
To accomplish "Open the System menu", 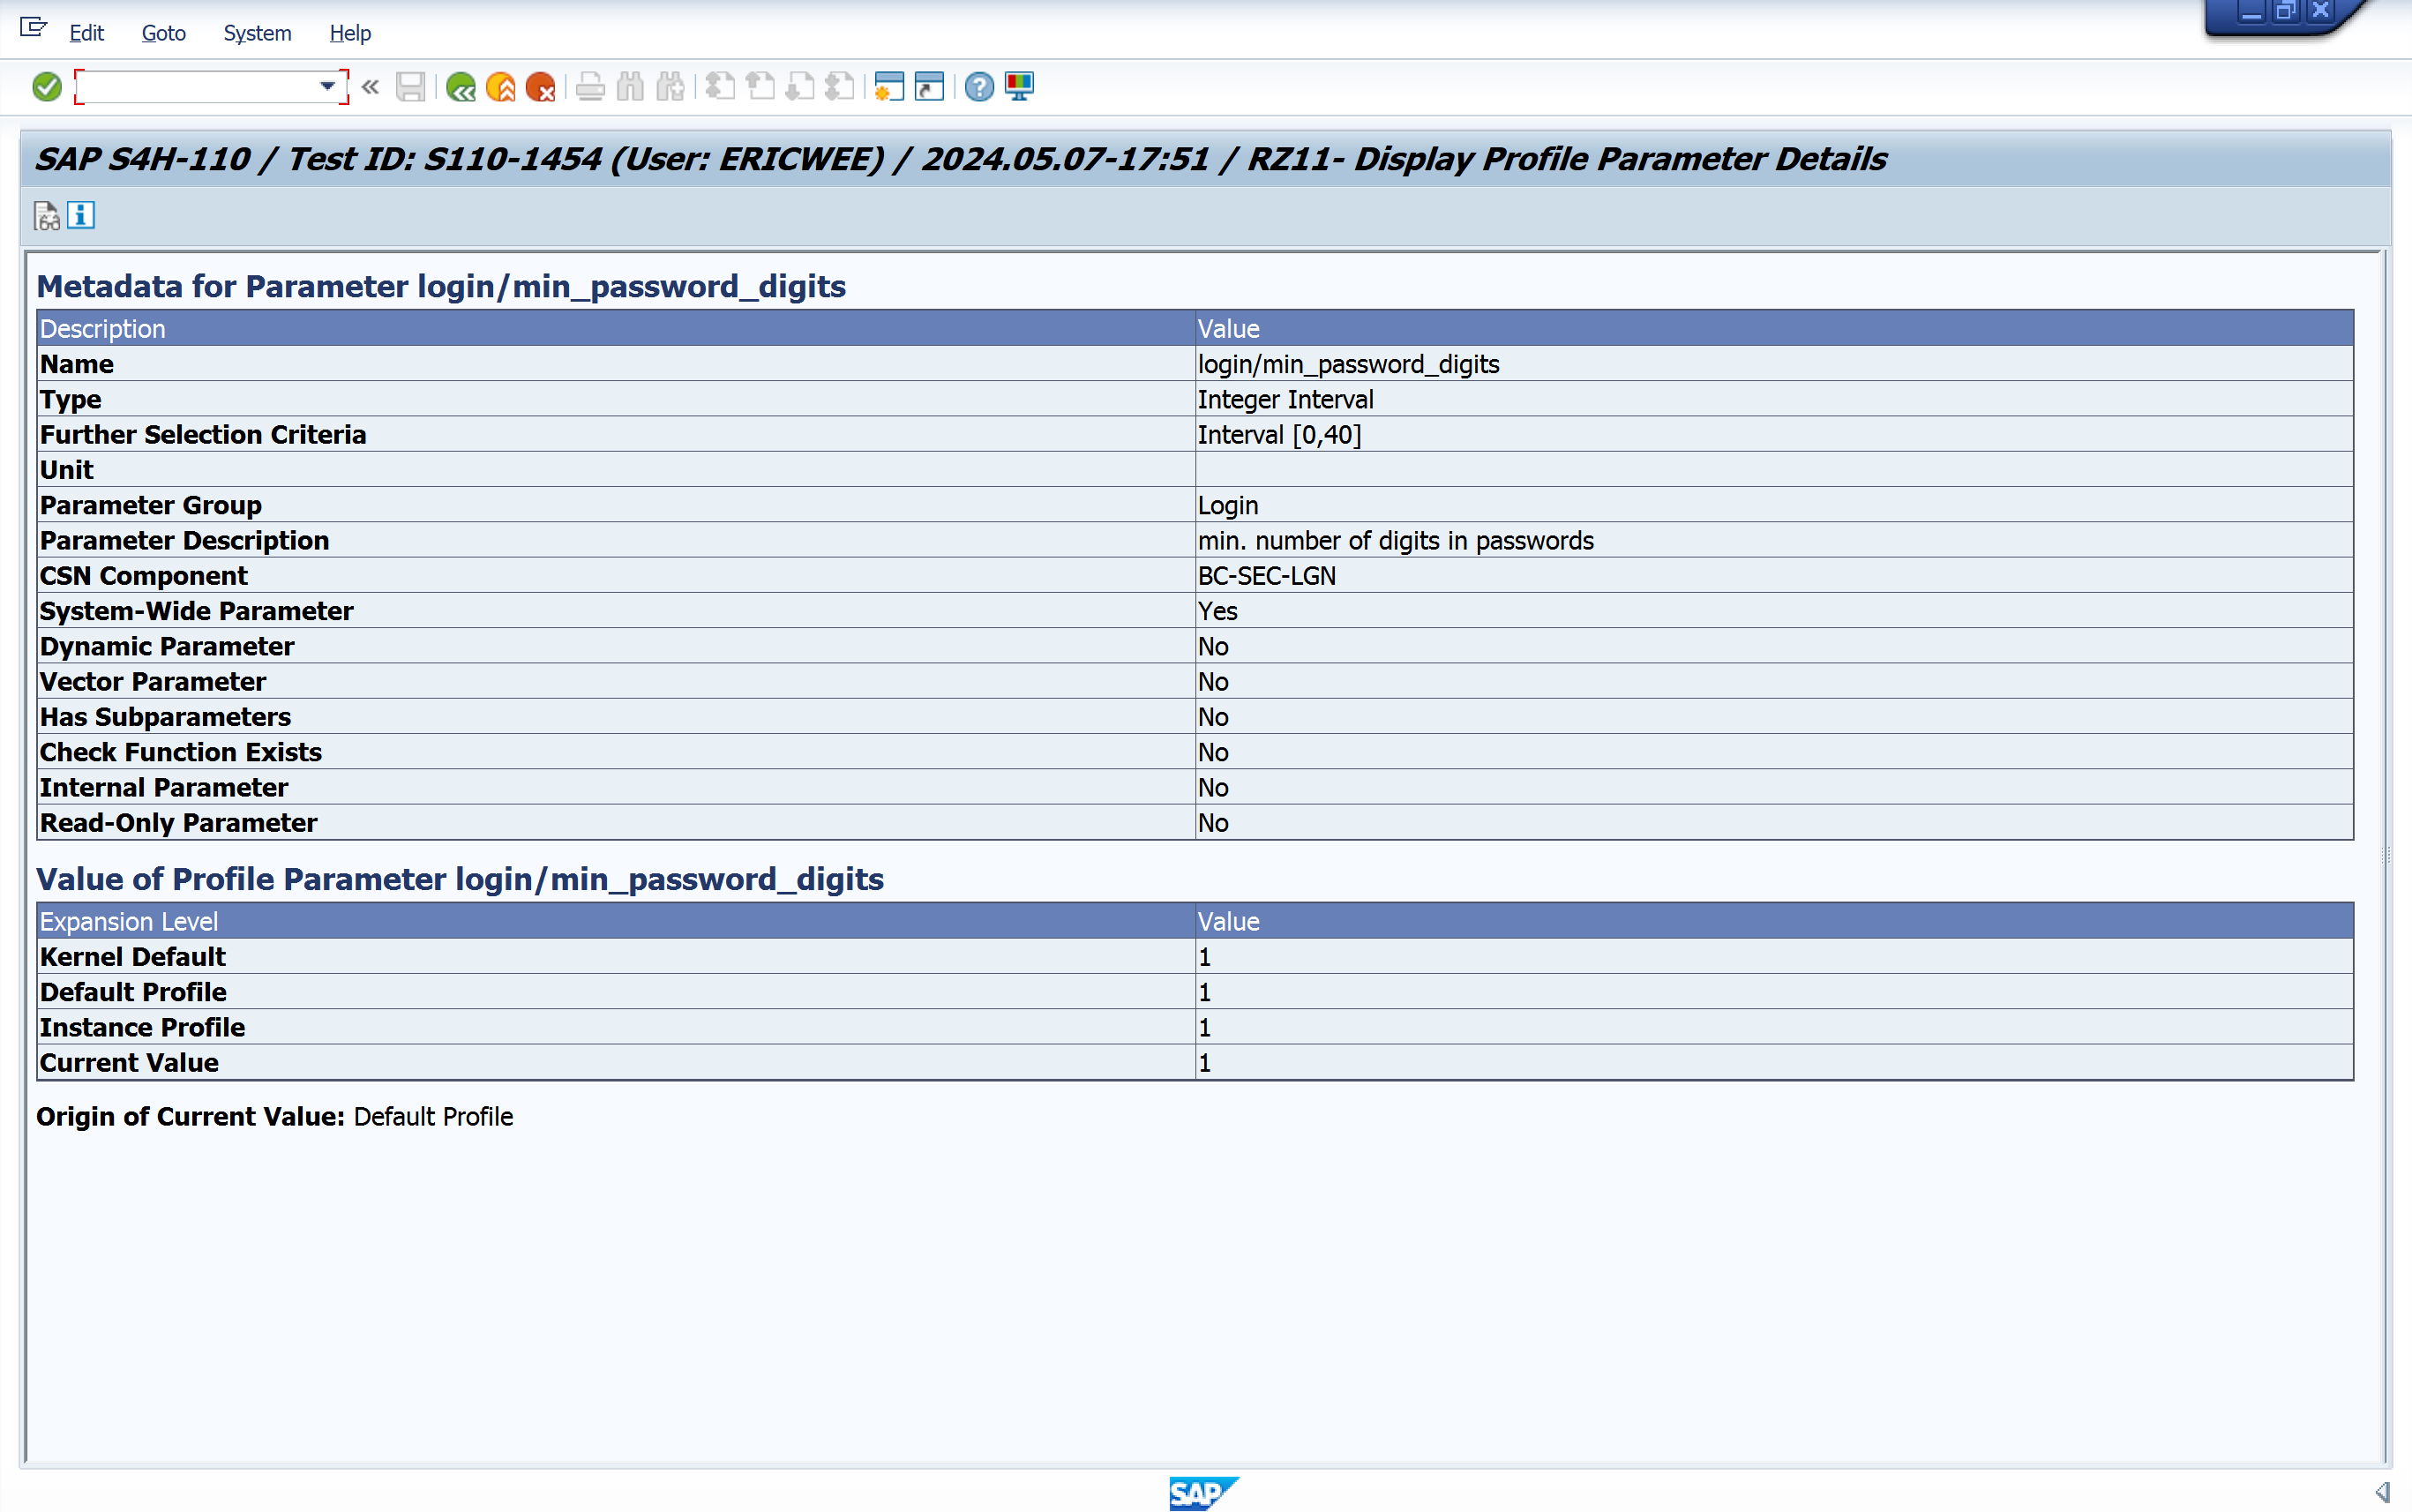I will click(257, 33).
